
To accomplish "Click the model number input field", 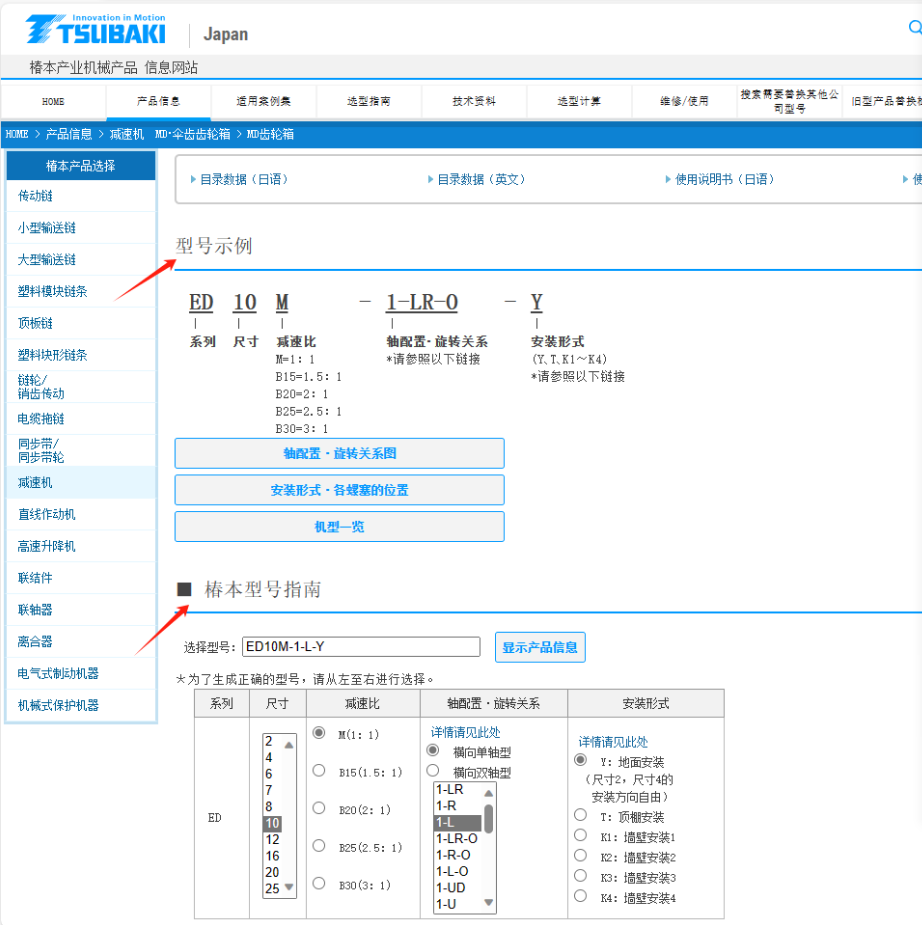I will [360, 647].
